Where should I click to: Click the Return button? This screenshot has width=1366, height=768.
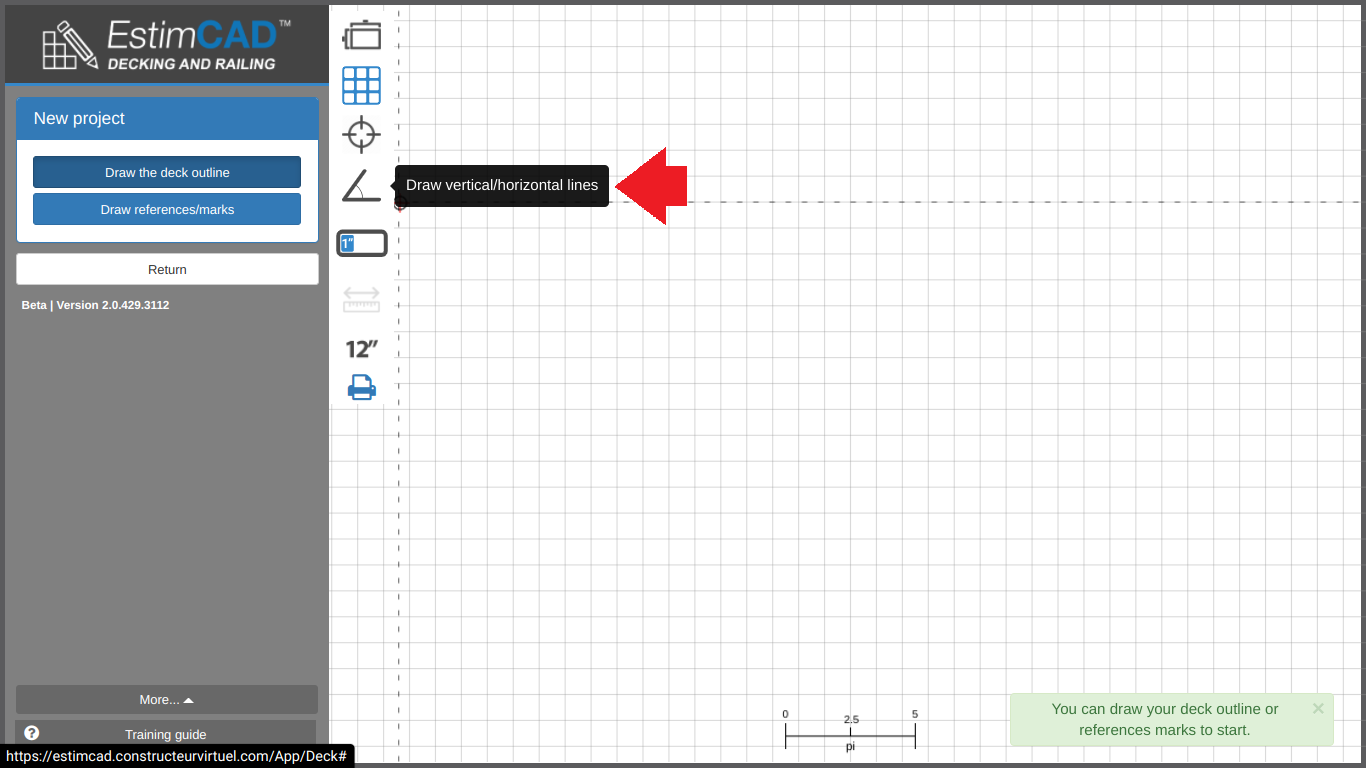click(x=167, y=269)
